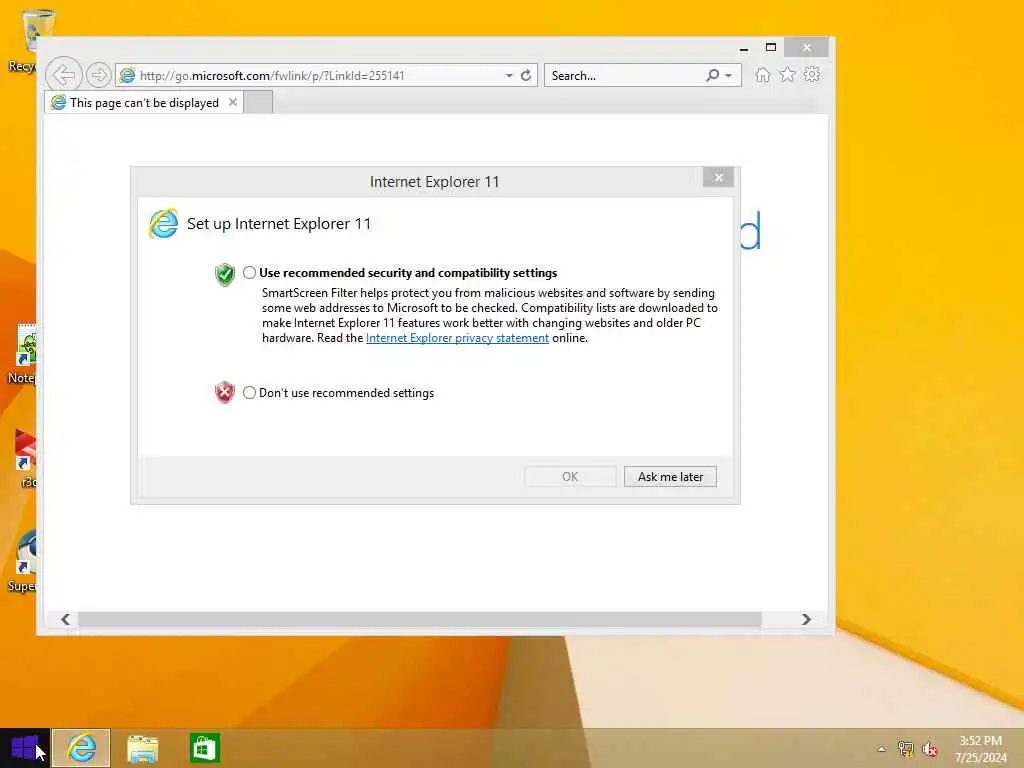Click Internet Explorer taskbar icon
The width and height of the screenshot is (1024, 768).
tap(81, 748)
